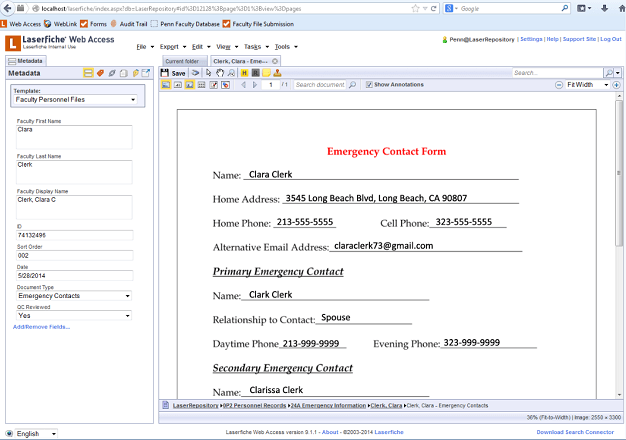Select the Redaction annotation tool
The image size is (626, 440).
point(256,73)
